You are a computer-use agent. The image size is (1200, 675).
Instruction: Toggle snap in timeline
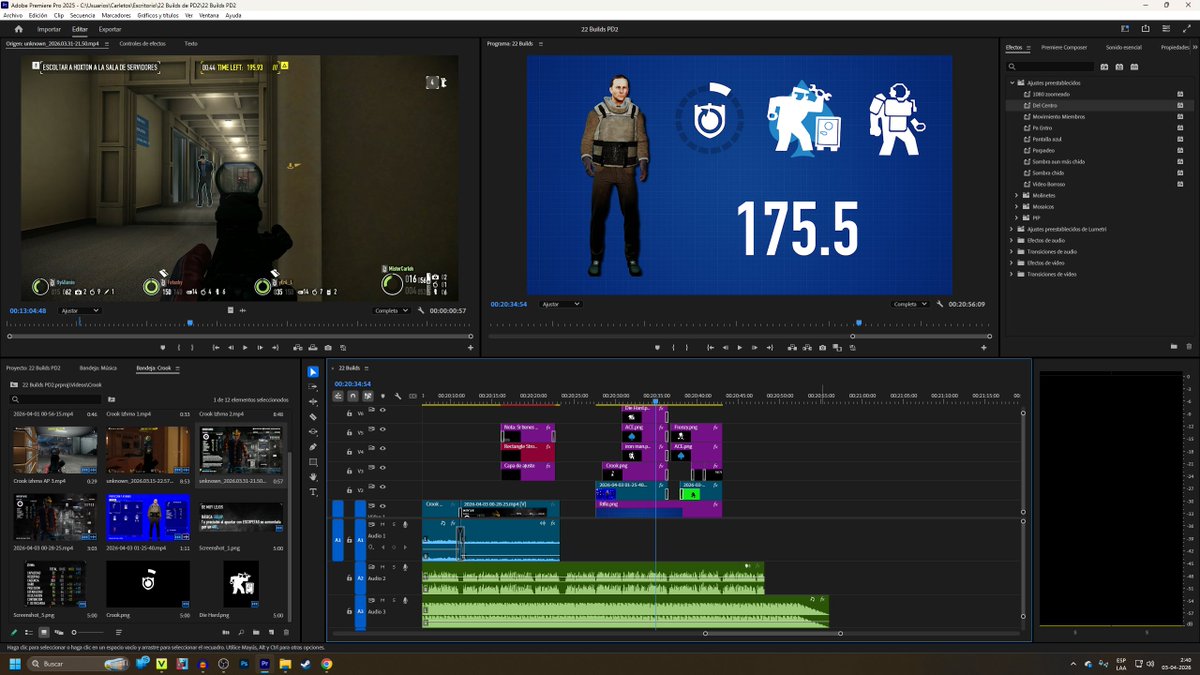pos(353,396)
